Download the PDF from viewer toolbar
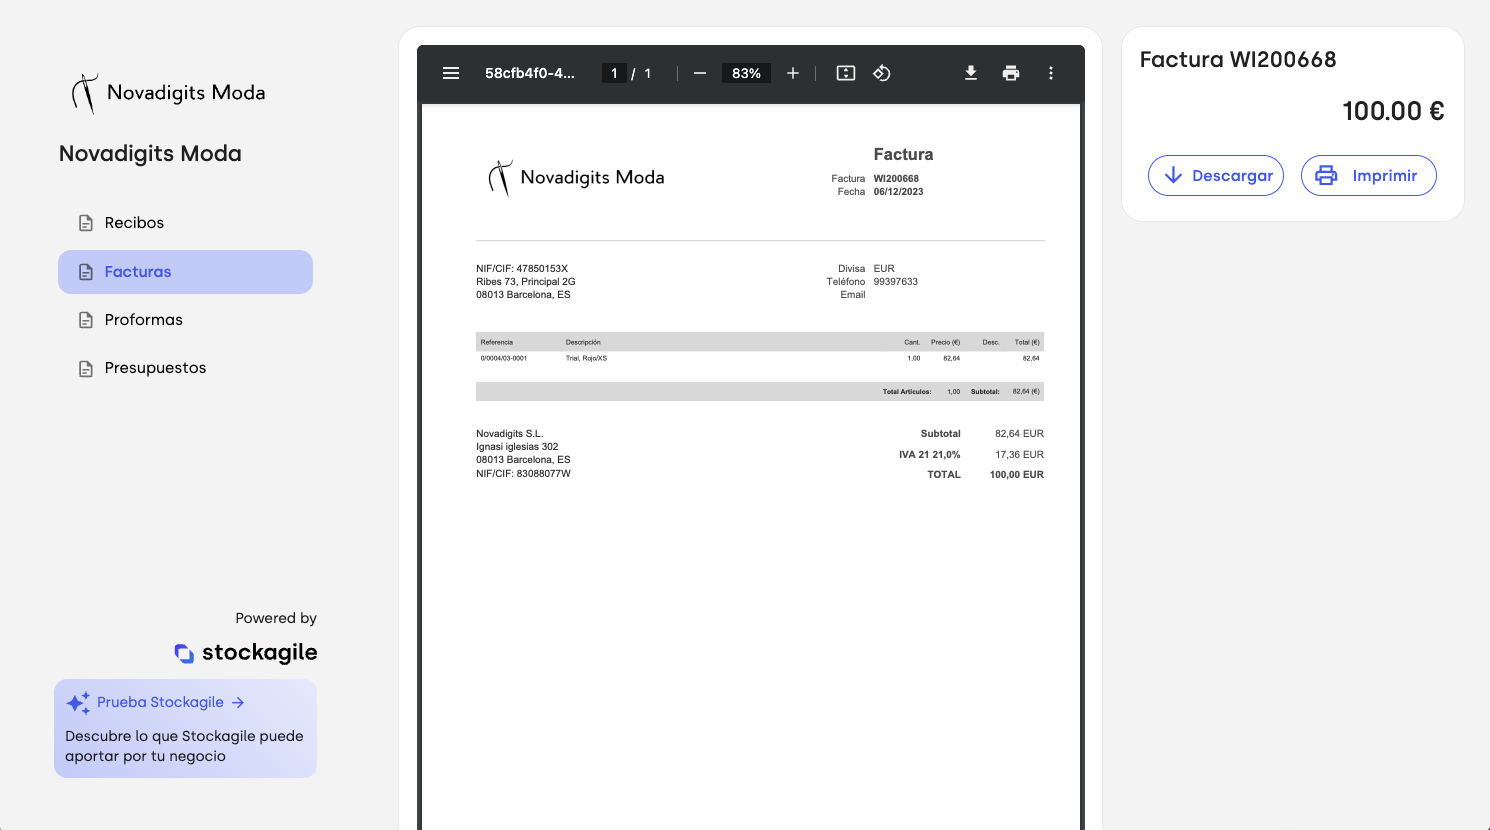 971,73
